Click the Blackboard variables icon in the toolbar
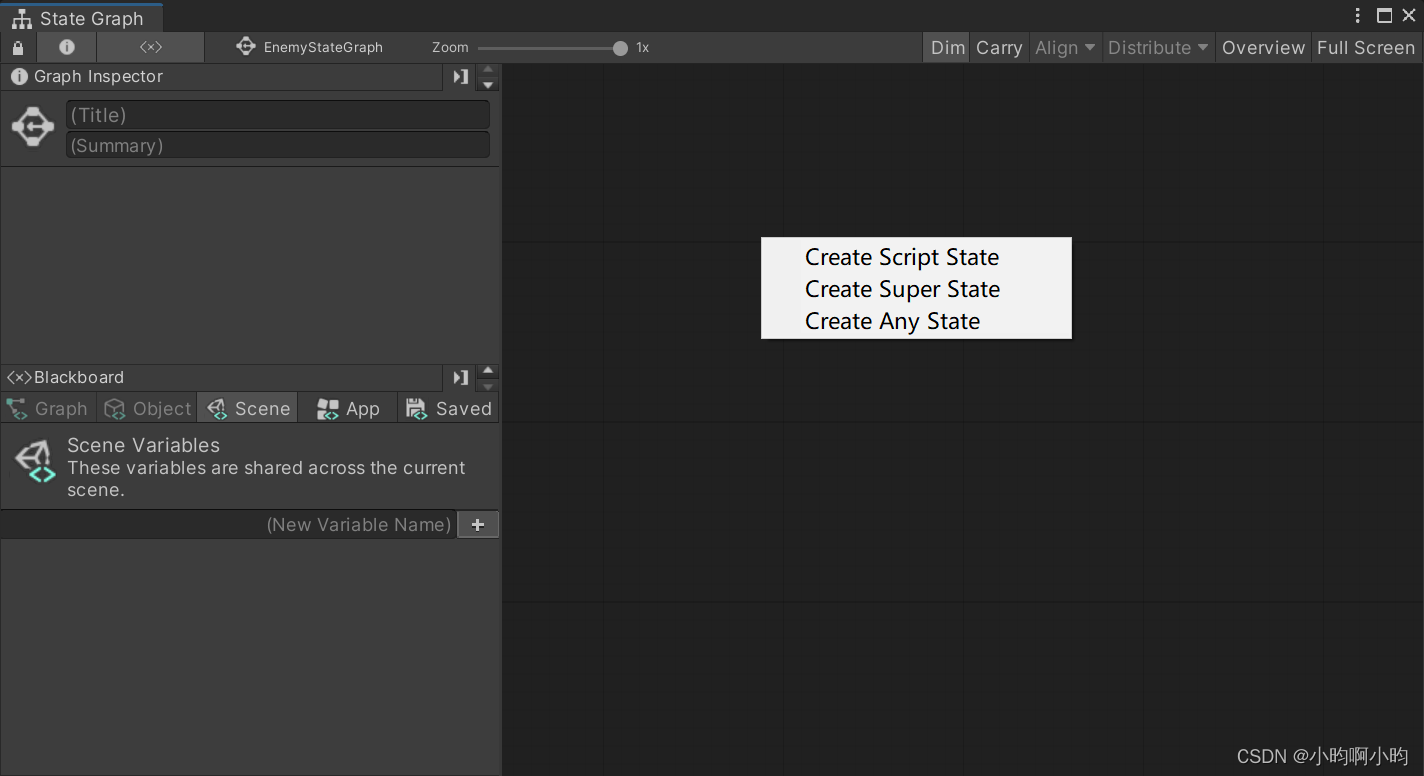 pos(150,47)
